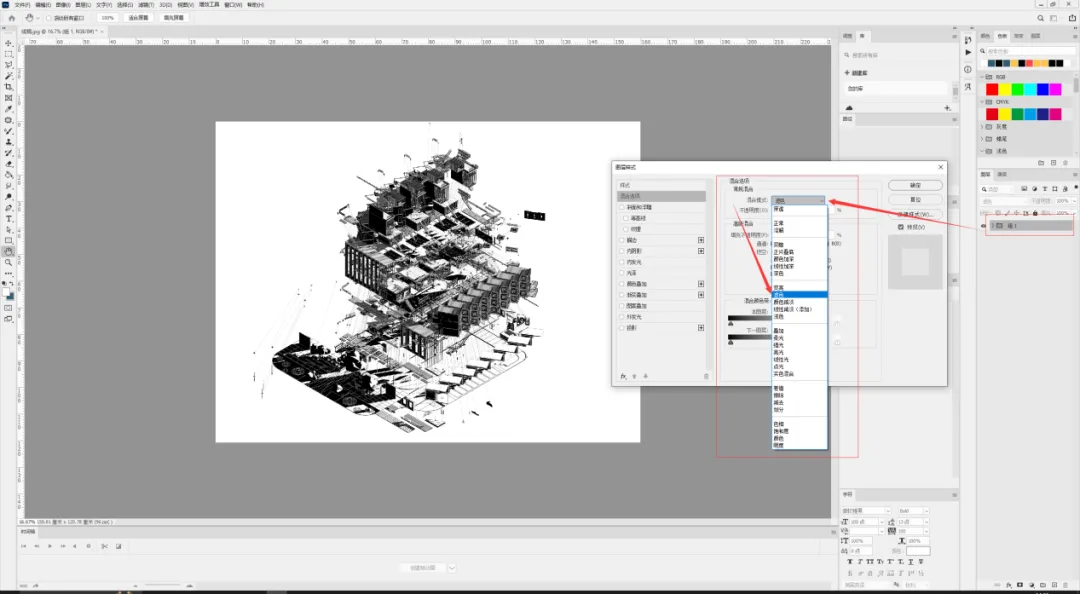Enable the 描边 (Stroke) style checkbox
Screen dimensions: 1080x594
click(x=622, y=240)
